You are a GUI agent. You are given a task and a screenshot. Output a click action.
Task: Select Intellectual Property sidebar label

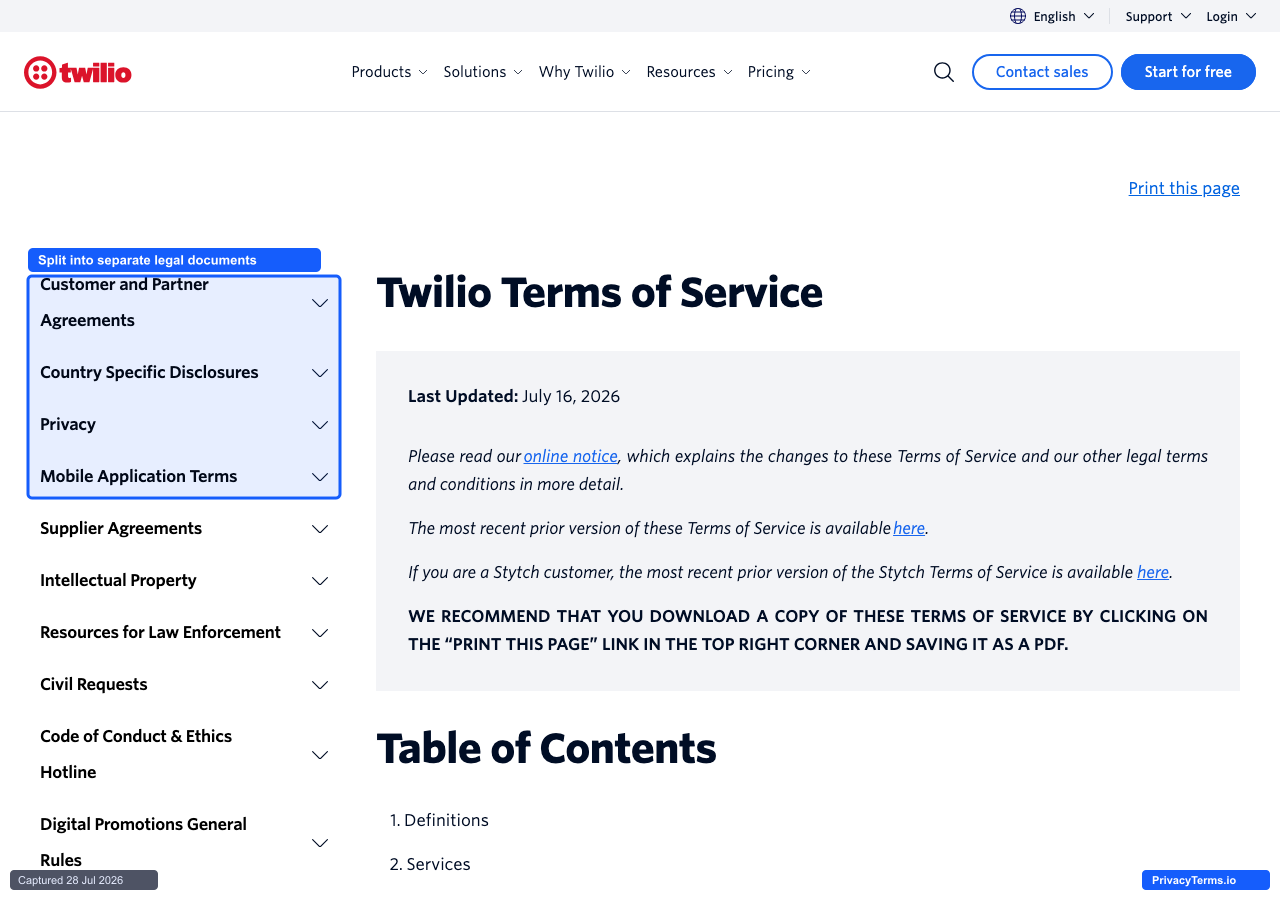tap(118, 580)
